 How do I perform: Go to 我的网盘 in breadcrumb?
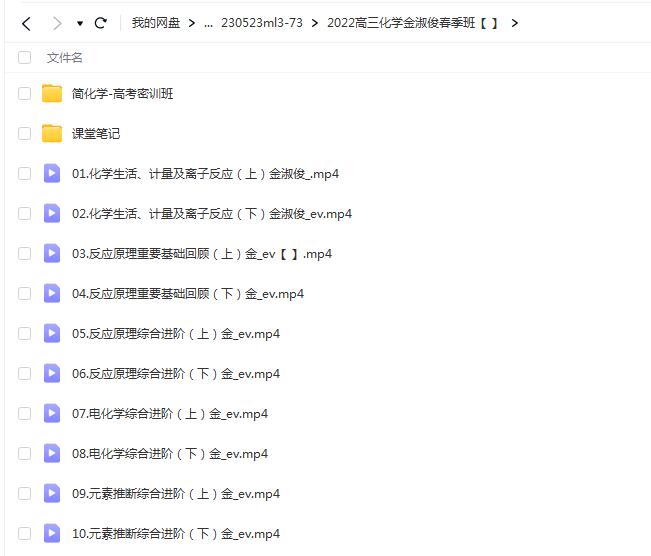point(155,23)
